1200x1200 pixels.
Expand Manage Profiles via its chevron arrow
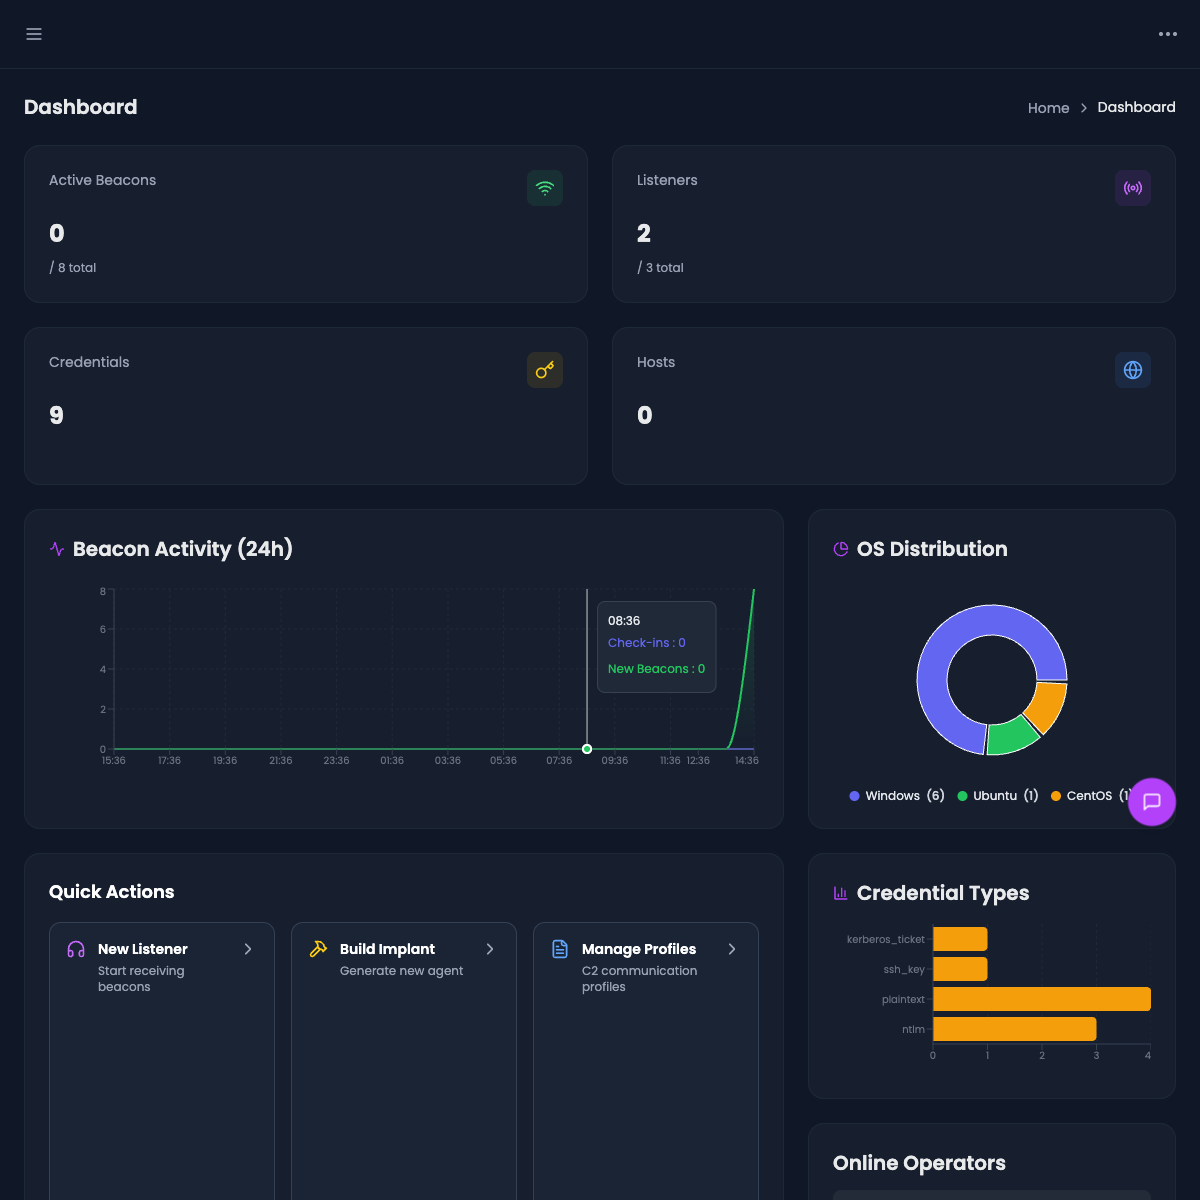tap(732, 949)
